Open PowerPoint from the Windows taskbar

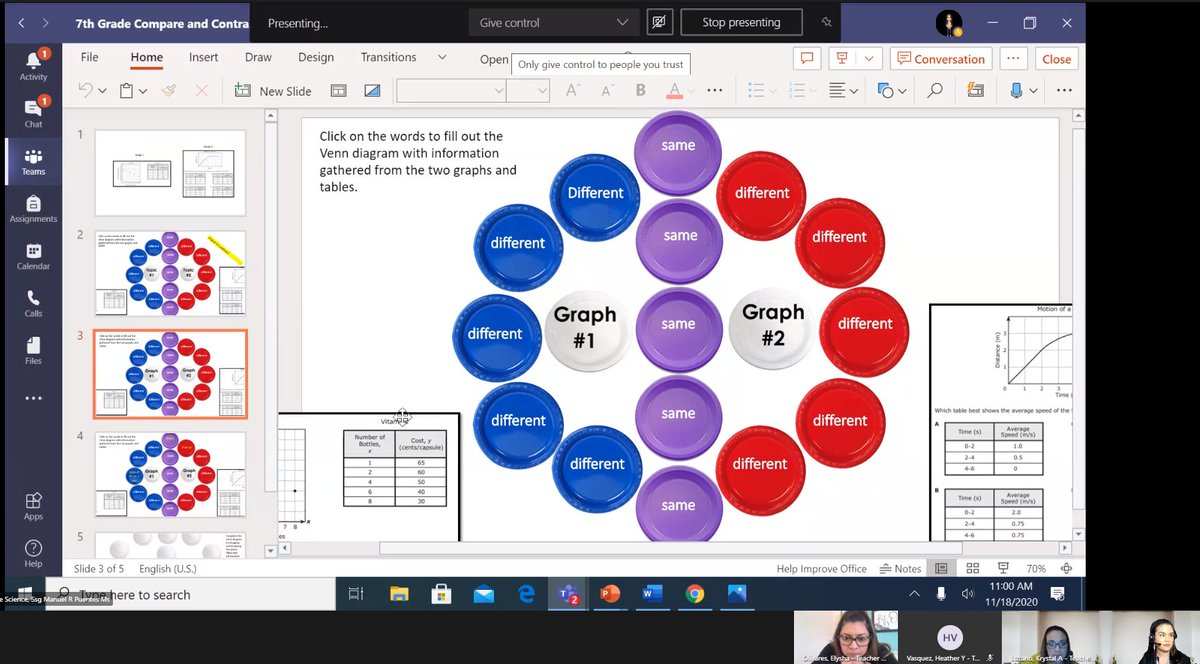(609, 594)
